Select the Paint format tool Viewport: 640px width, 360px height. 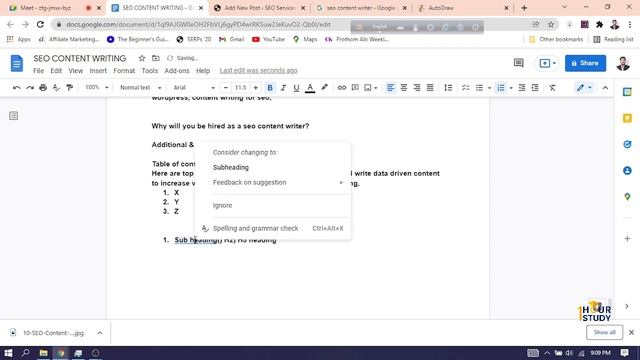69,88
